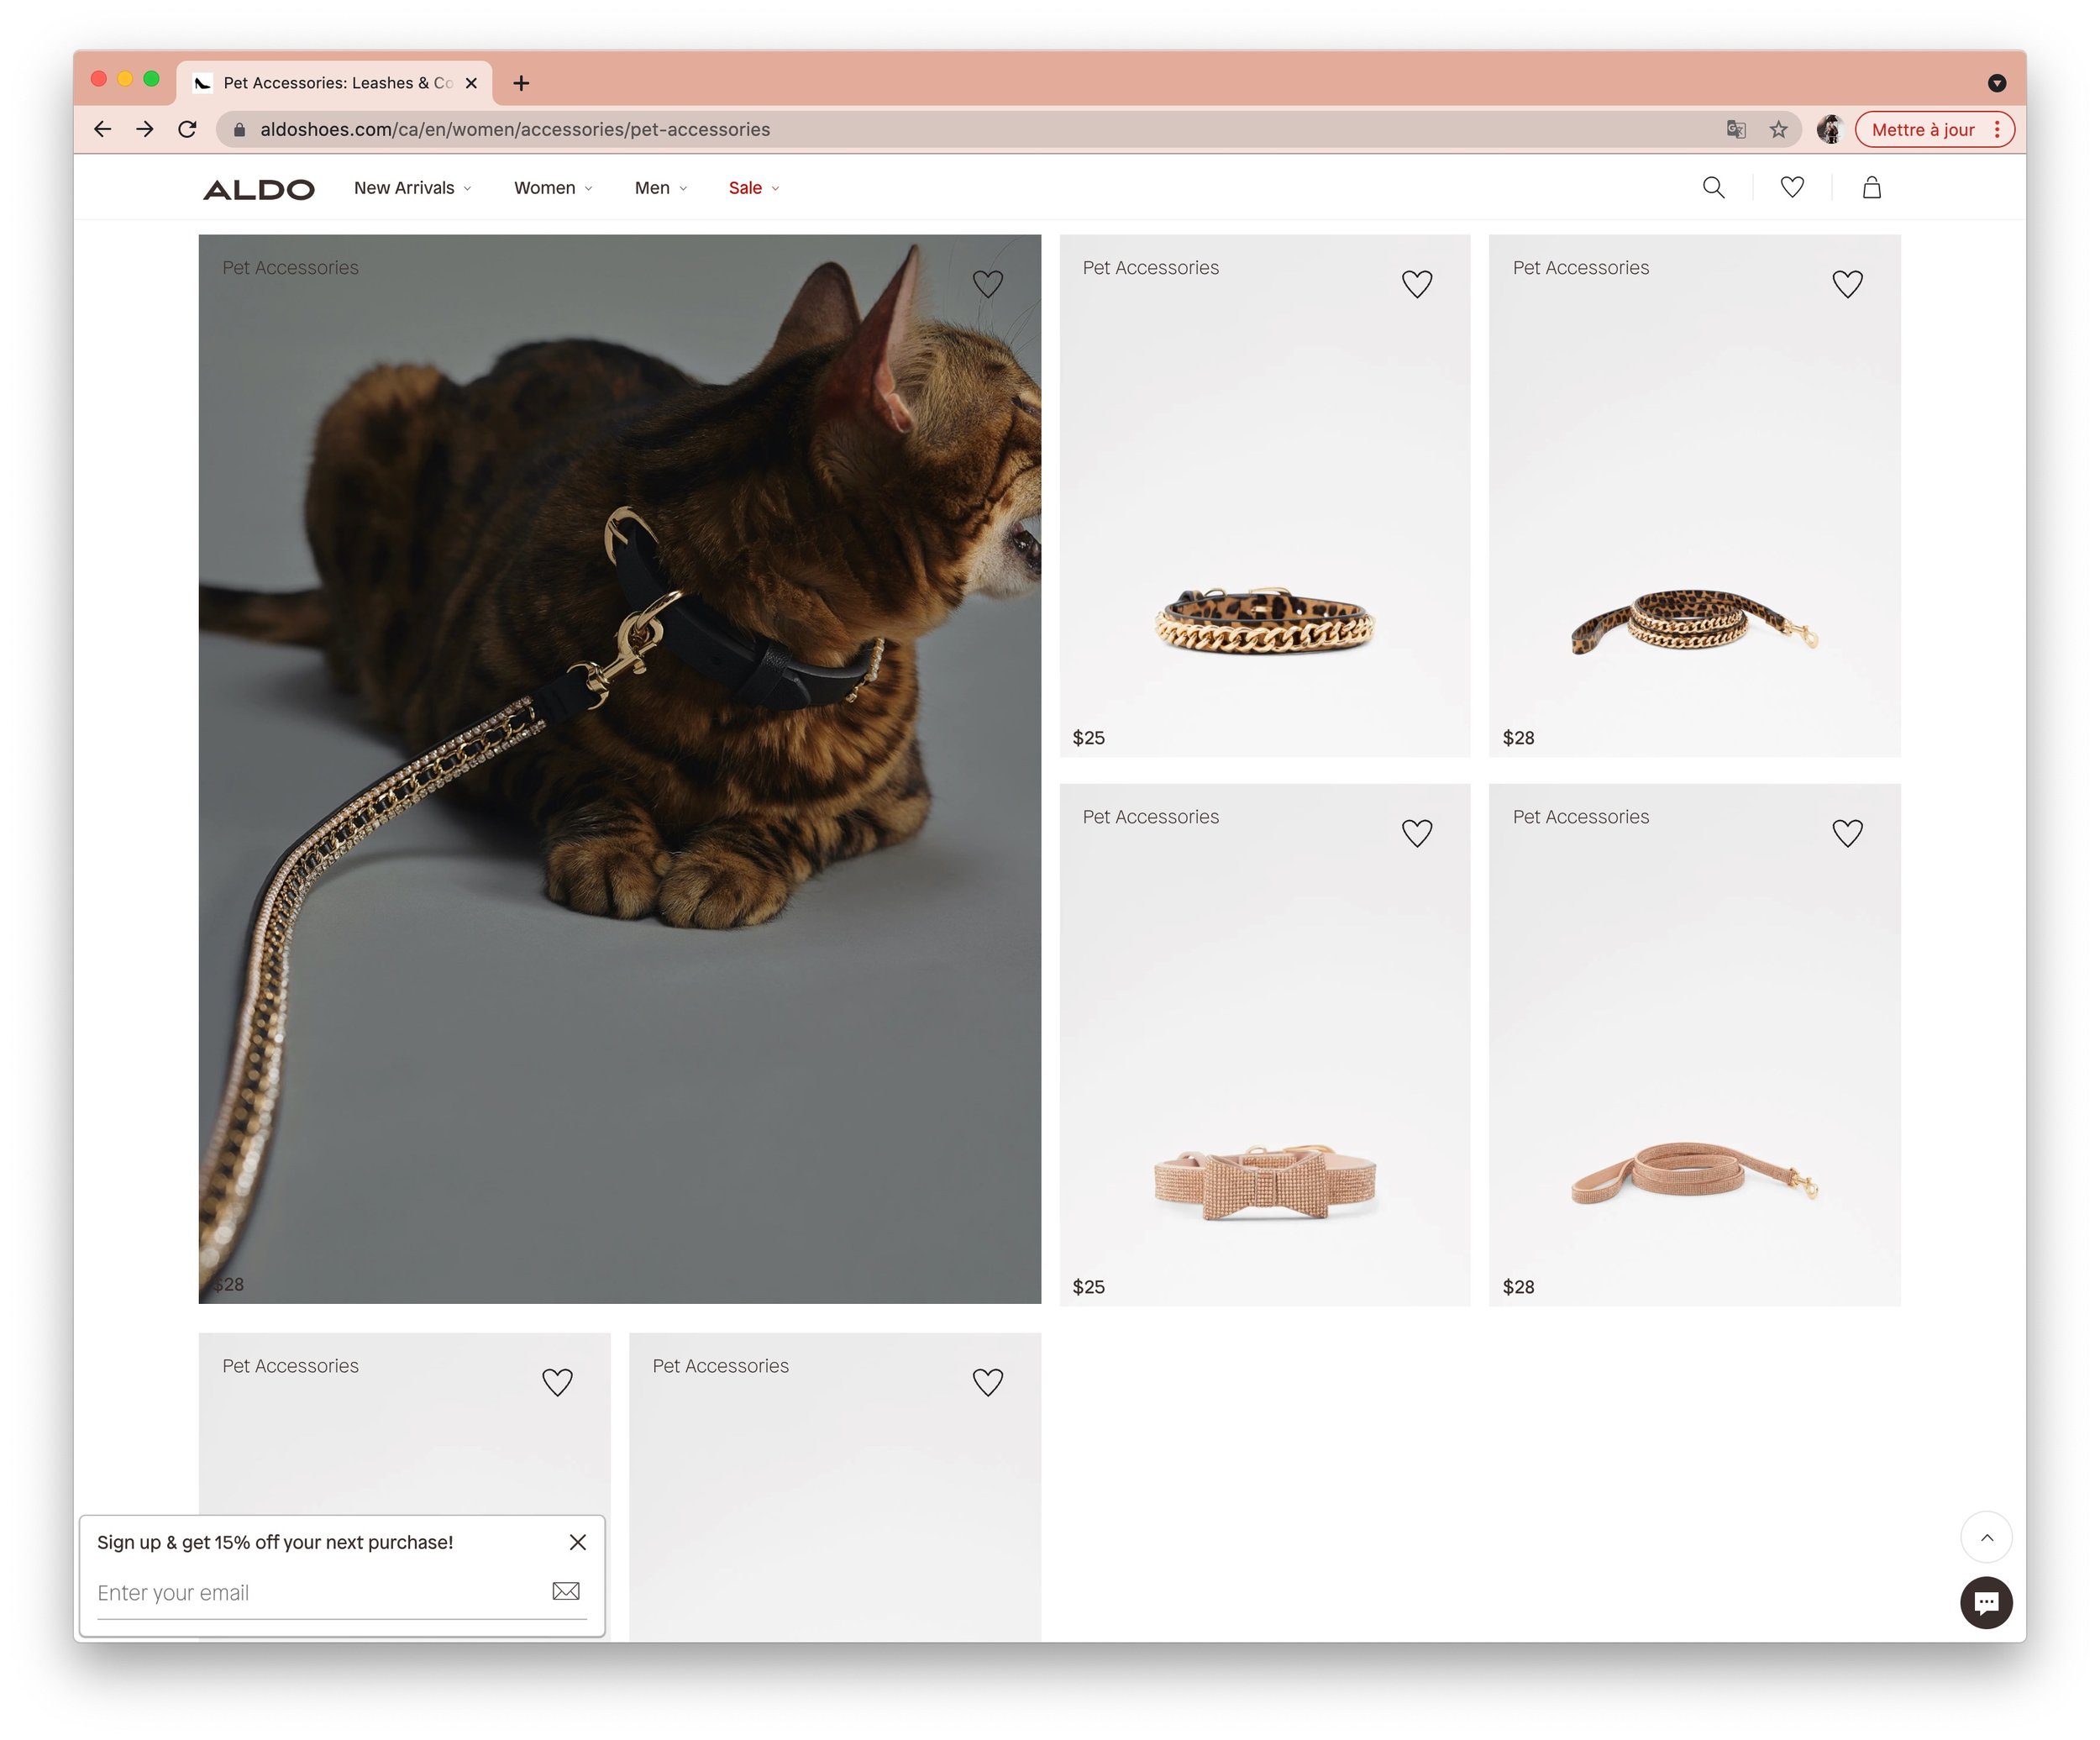Click Pet Accessories label on cat photo
The width and height of the screenshot is (2100, 1740).
(290, 268)
